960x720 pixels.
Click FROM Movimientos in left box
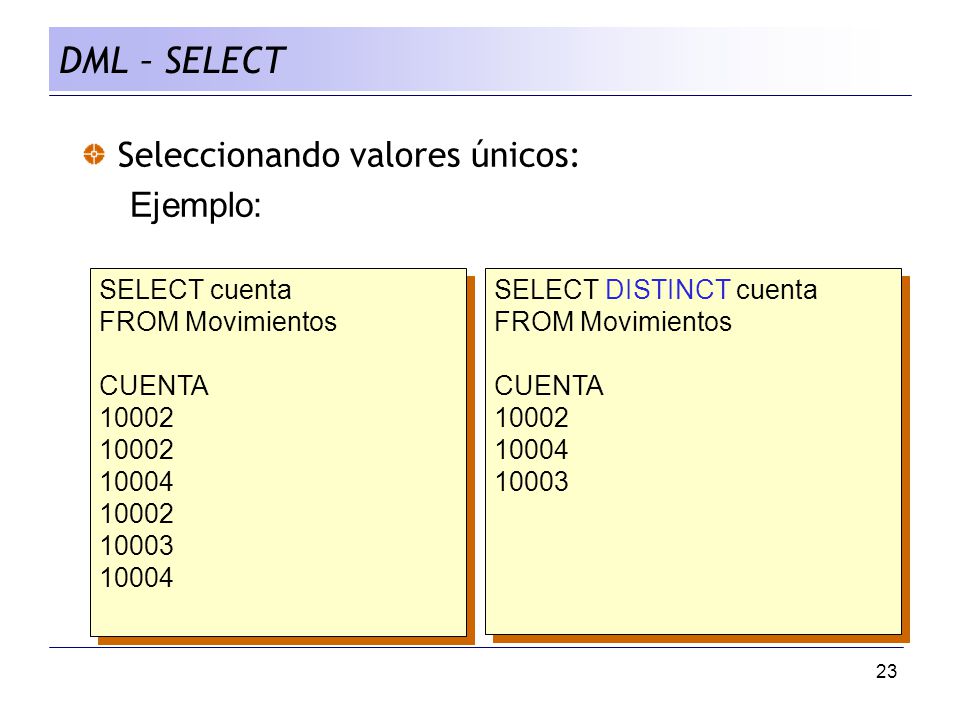218,321
